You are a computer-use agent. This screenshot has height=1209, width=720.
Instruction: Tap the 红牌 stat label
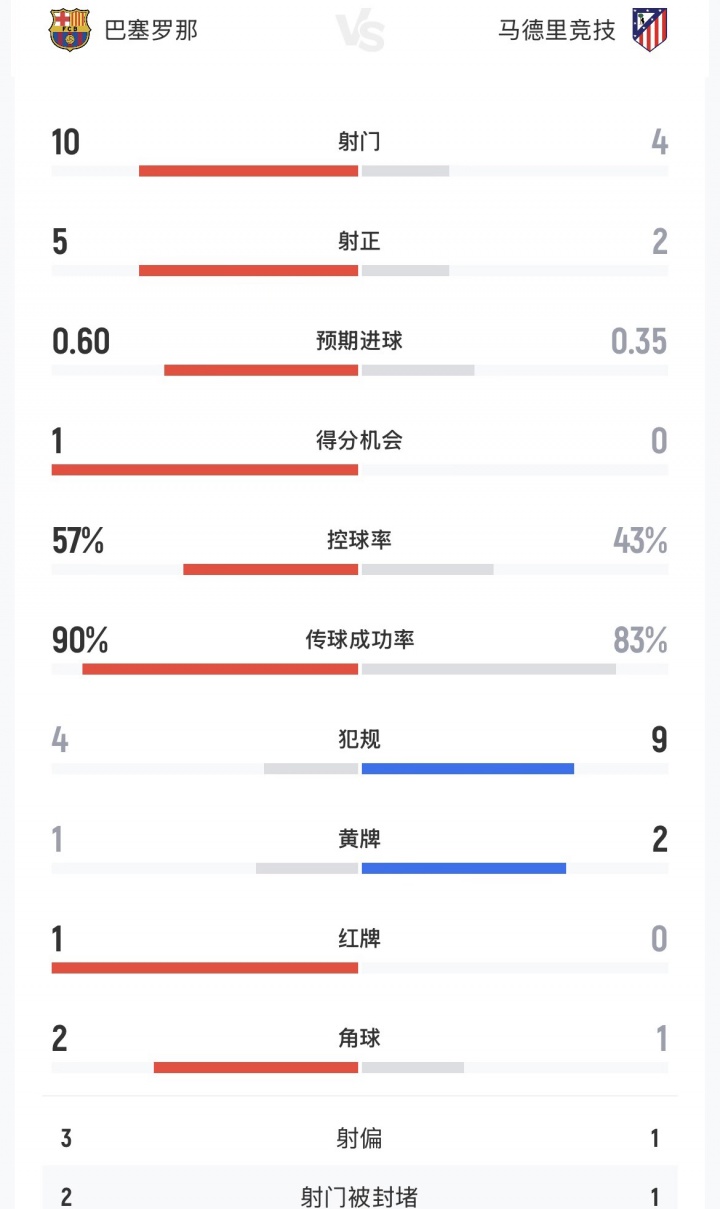click(x=359, y=939)
